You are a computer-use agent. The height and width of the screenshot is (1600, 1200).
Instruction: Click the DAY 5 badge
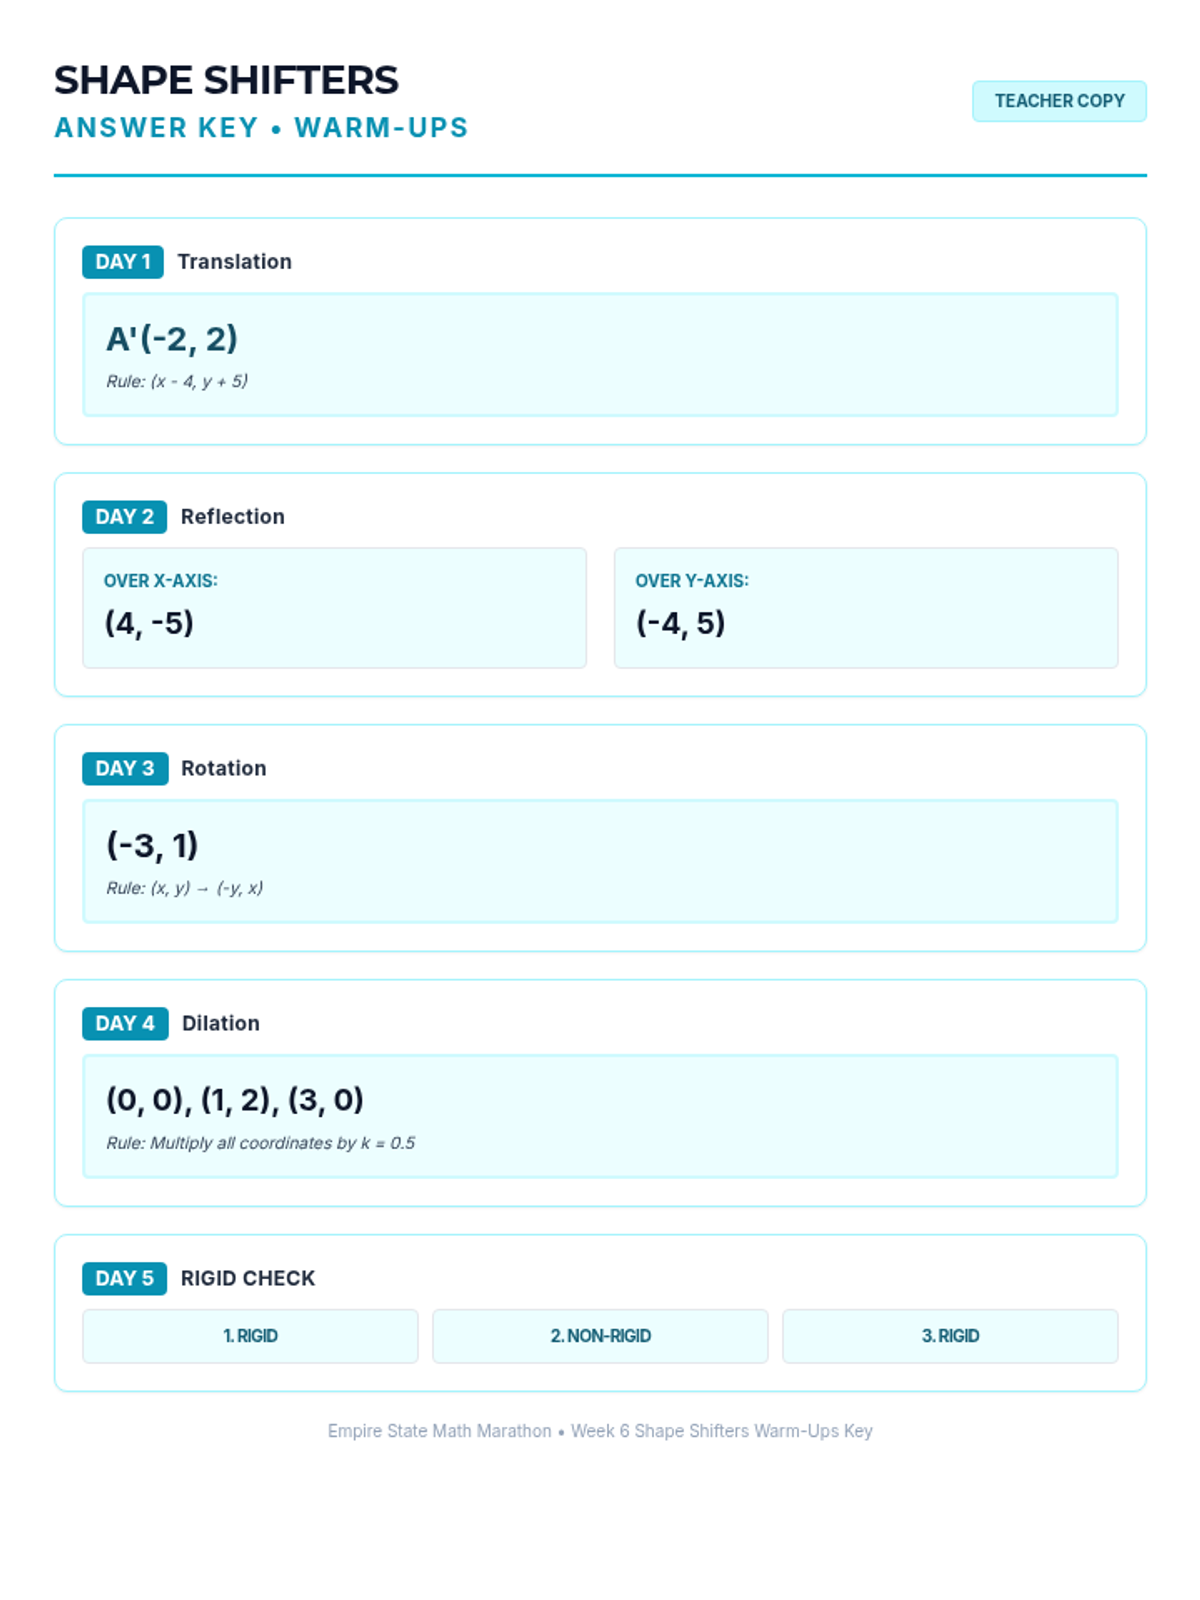pos(124,1278)
